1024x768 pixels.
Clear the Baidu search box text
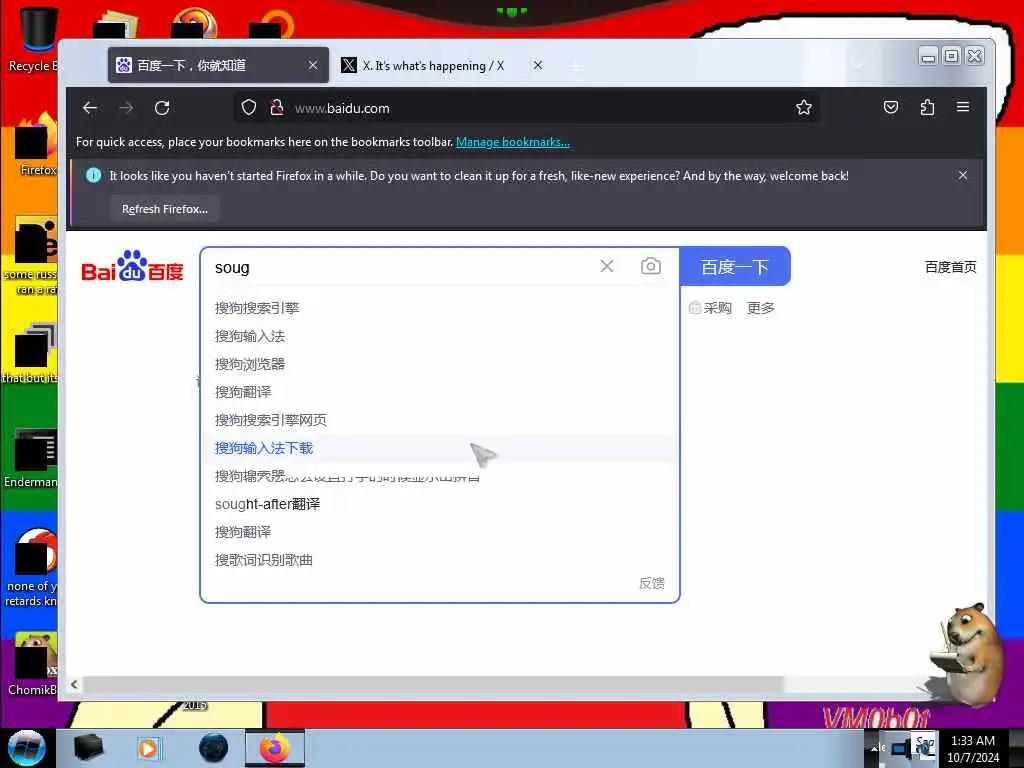pyautogui.click(x=607, y=266)
